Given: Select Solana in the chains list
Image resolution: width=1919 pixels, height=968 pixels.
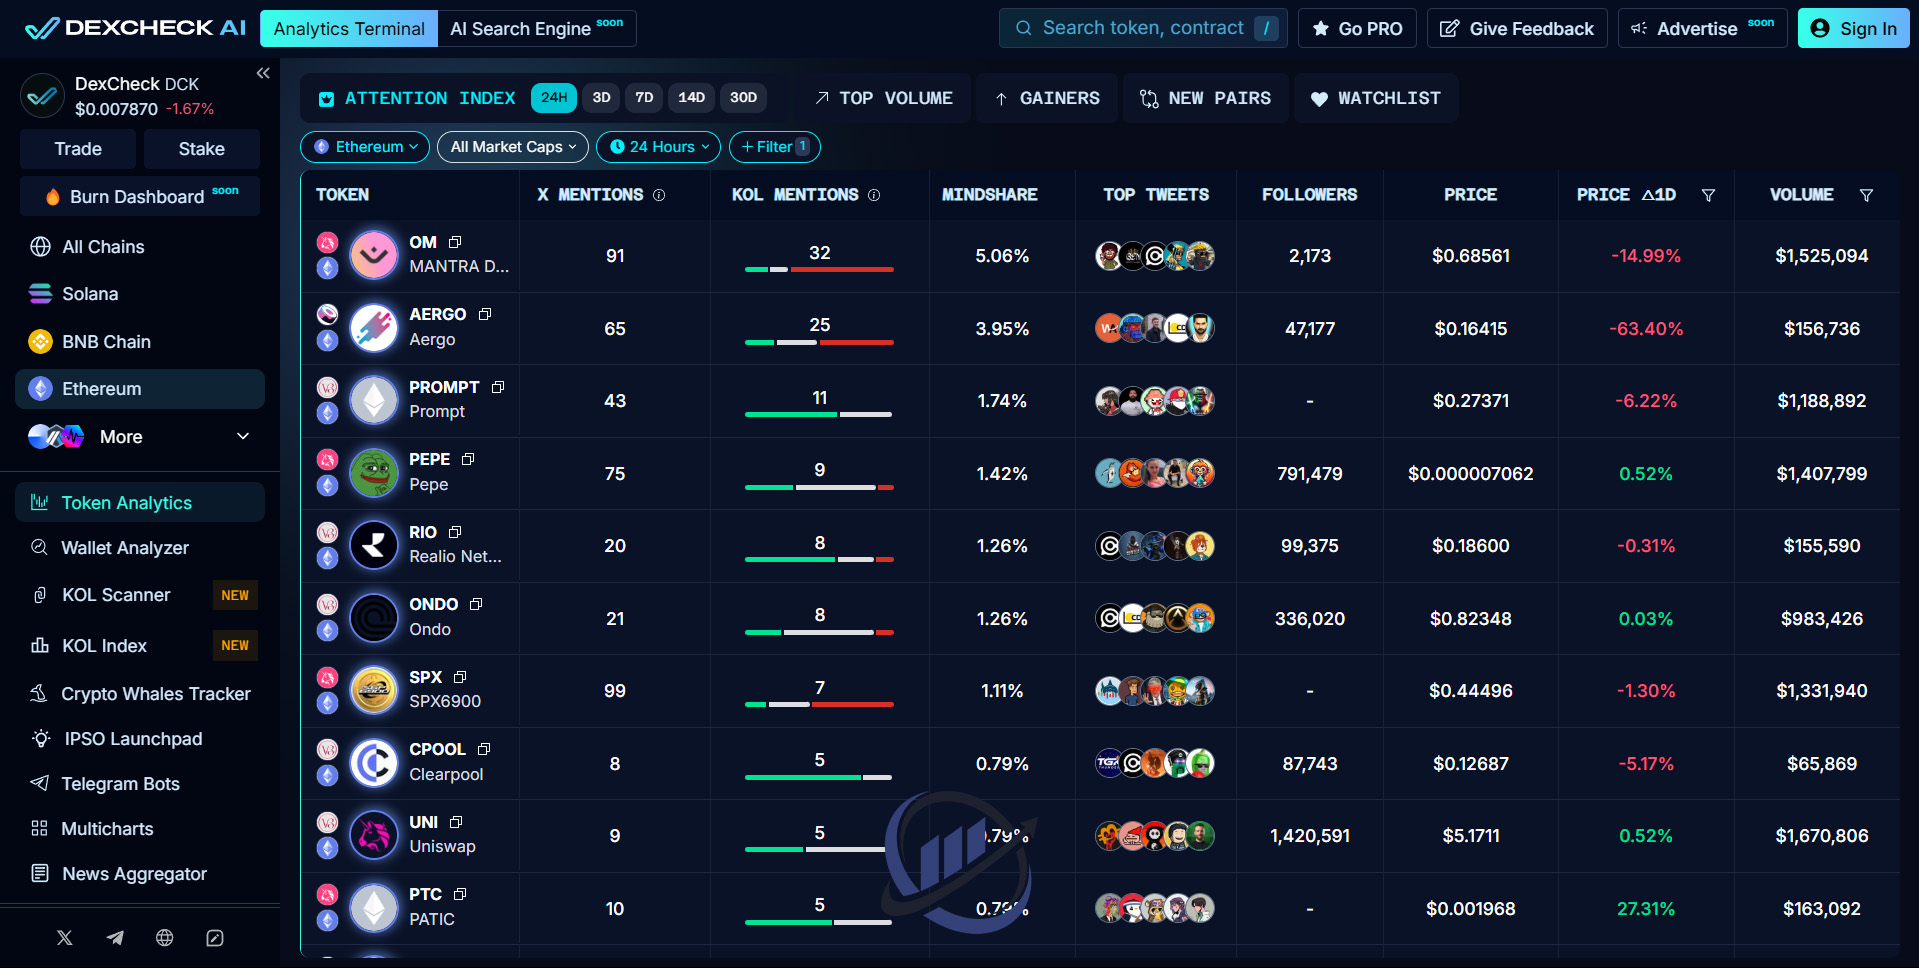Looking at the screenshot, I should coord(140,294).
